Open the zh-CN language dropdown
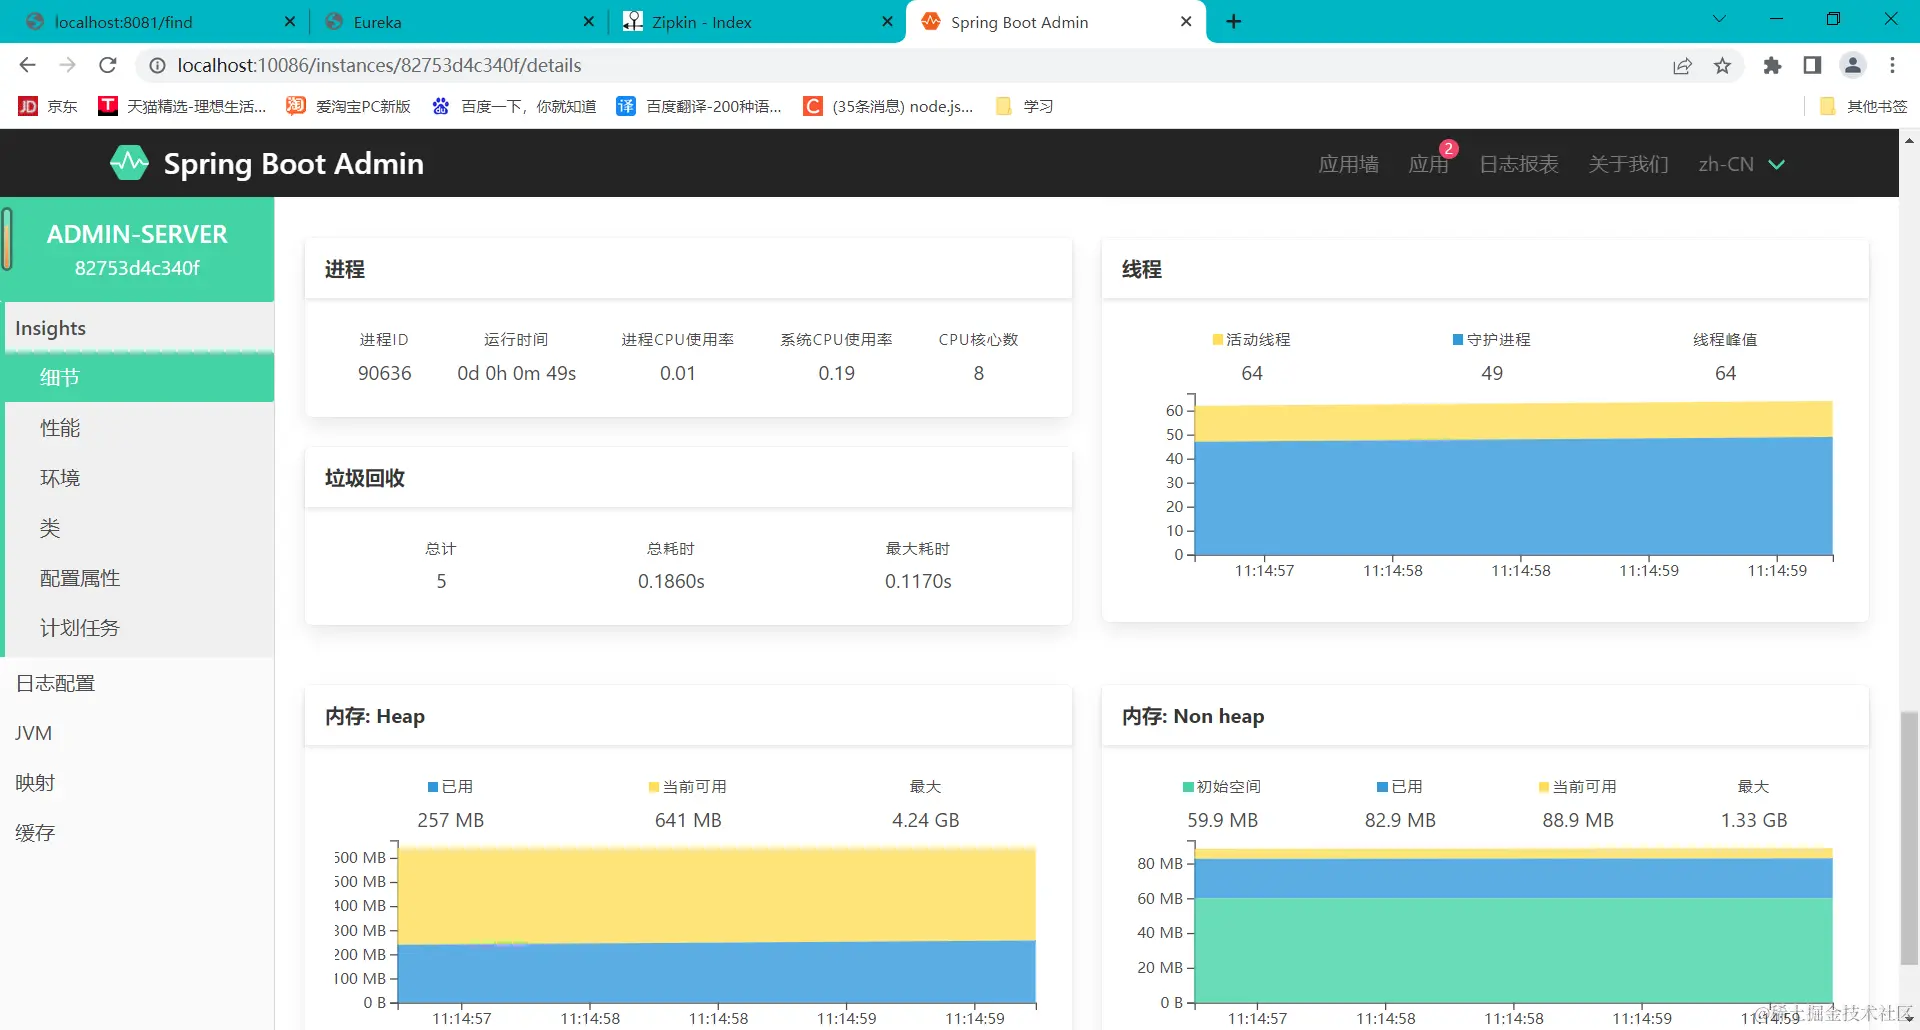Image resolution: width=1920 pixels, height=1030 pixels. (1741, 164)
